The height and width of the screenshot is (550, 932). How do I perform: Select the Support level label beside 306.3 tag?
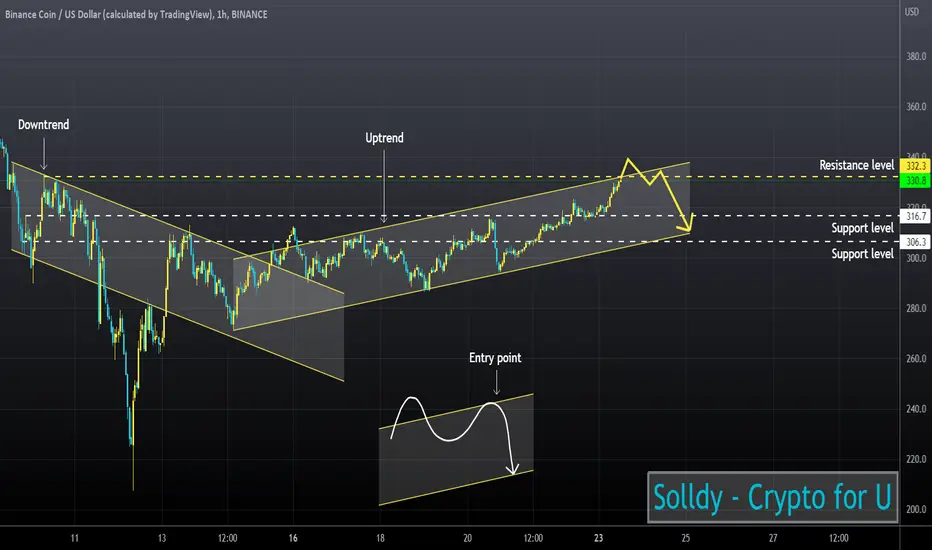tap(862, 254)
